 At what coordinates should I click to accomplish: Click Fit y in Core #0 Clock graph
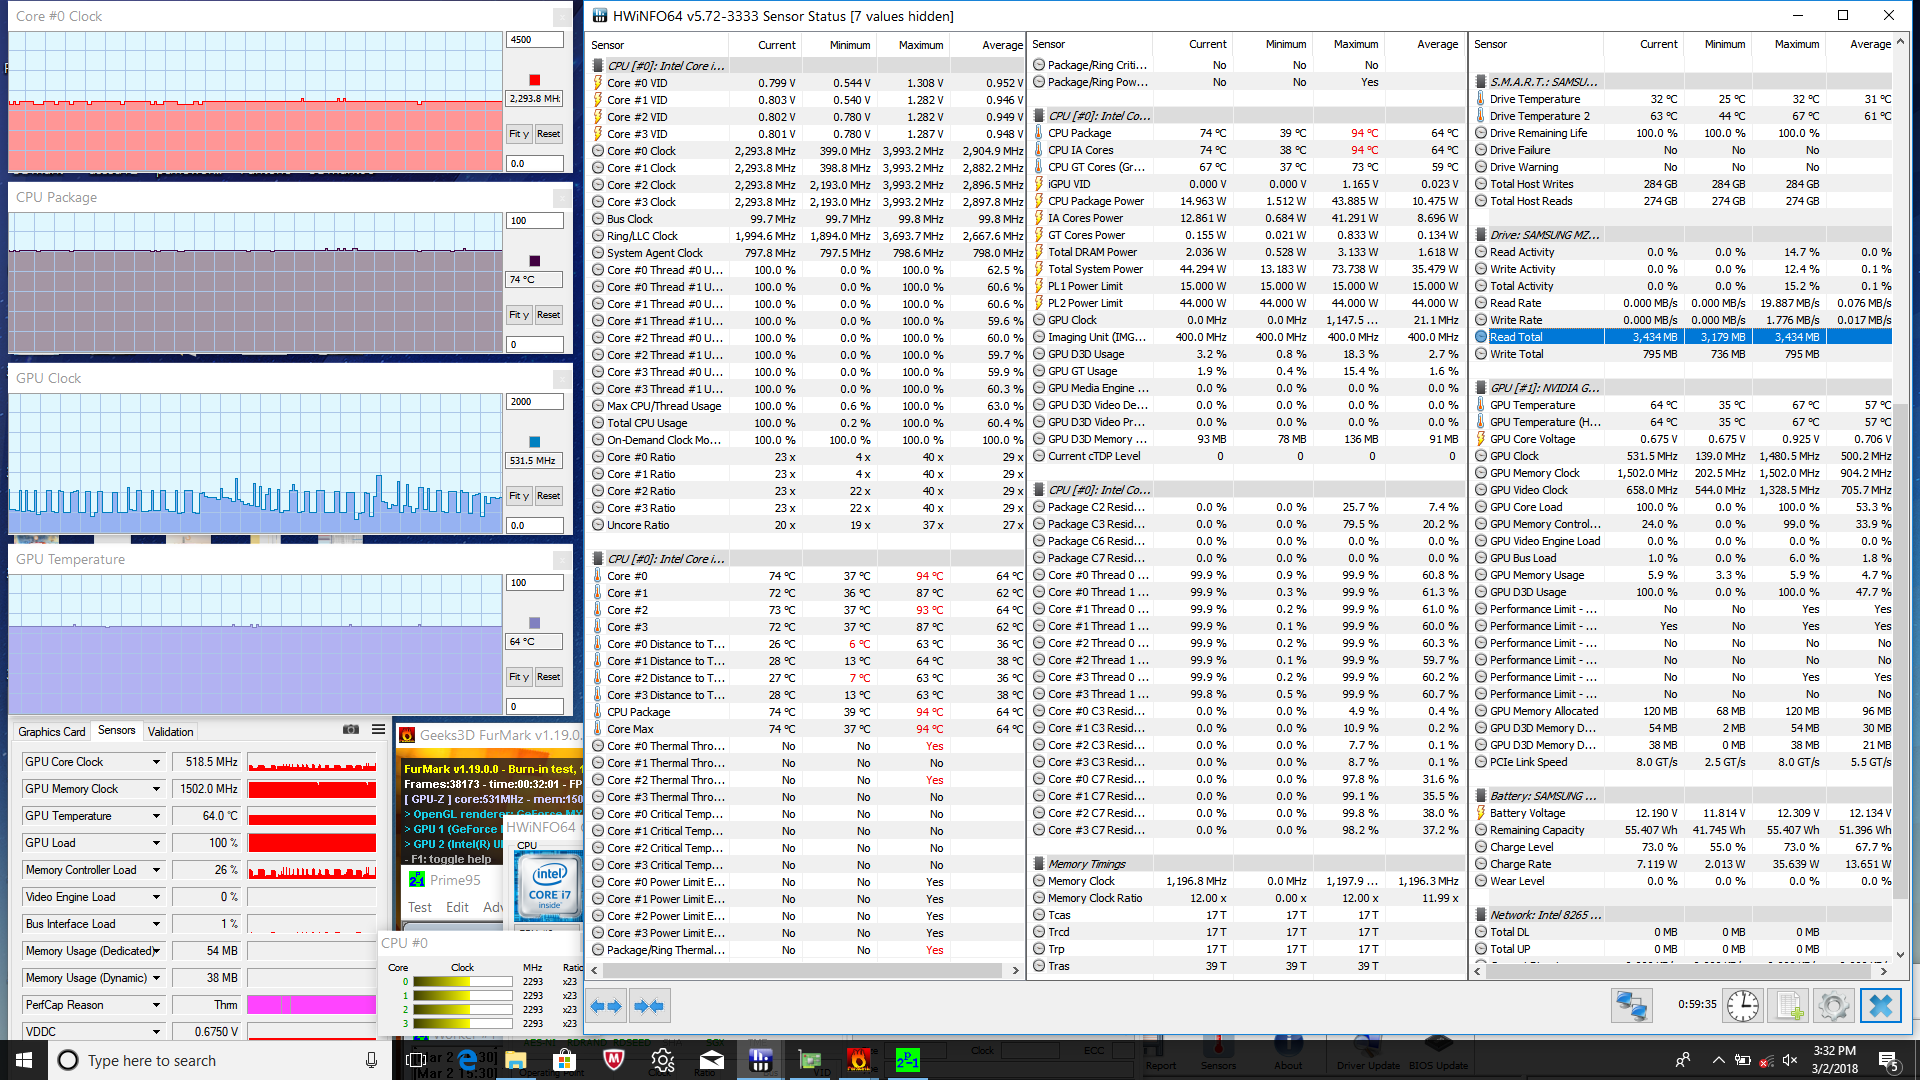[x=519, y=134]
